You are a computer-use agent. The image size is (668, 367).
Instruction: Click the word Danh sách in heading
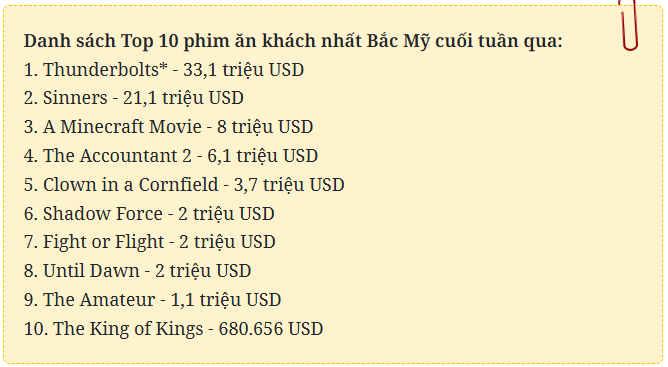(x=69, y=41)
